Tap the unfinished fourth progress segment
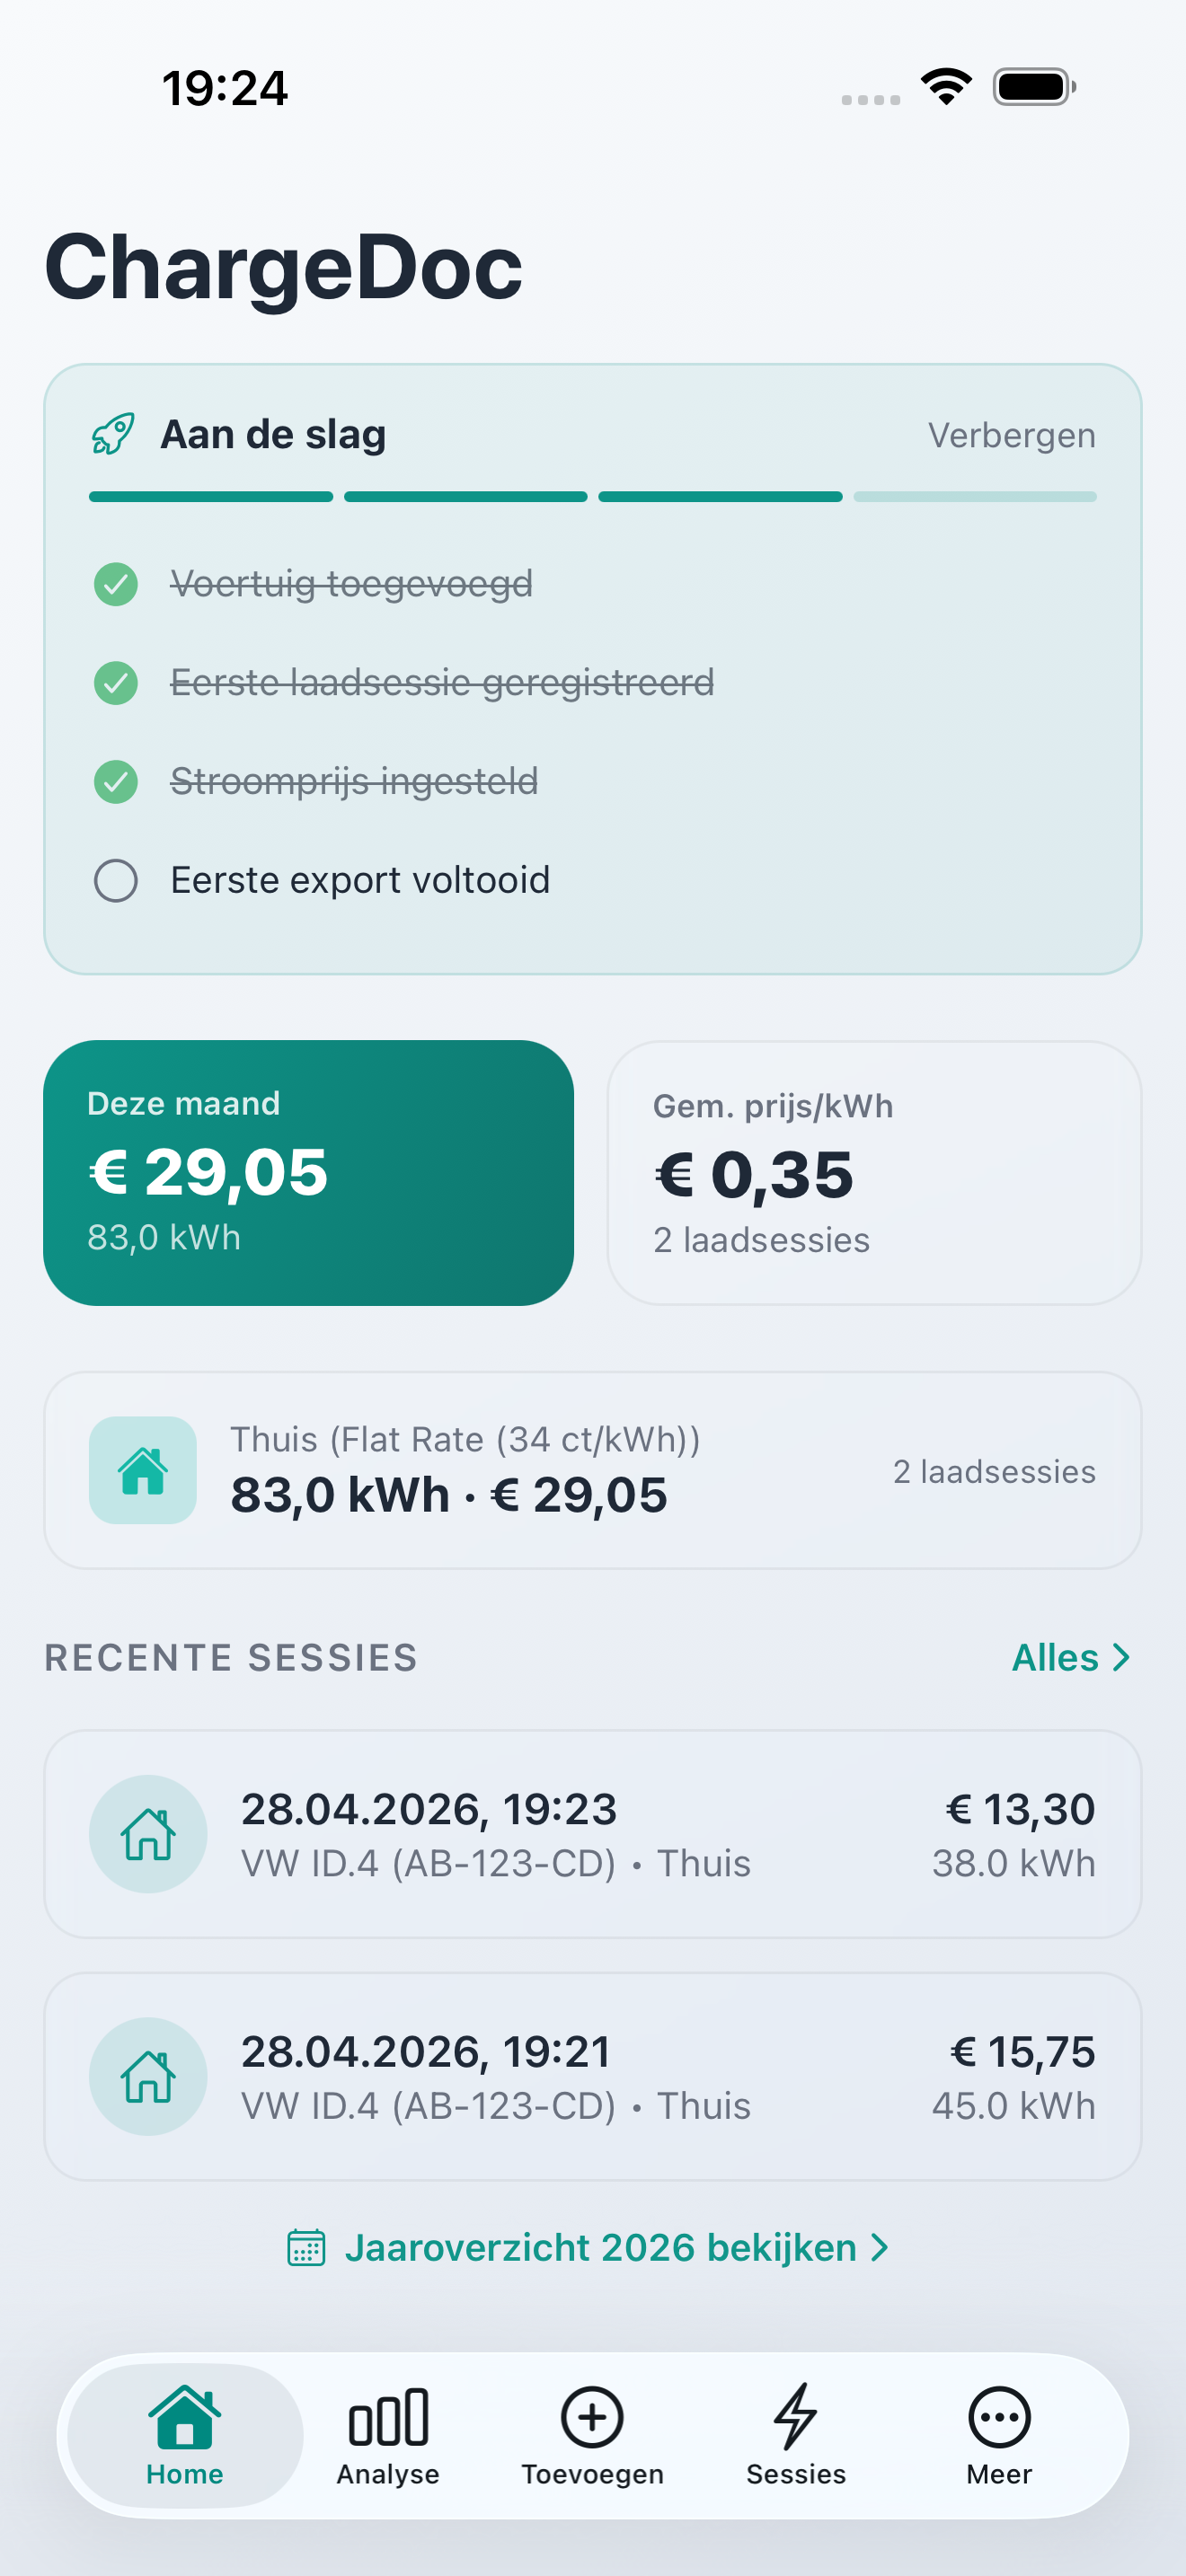Image resolution: width=1186 pixels, height=2576 pixels. tap(975, 497)
